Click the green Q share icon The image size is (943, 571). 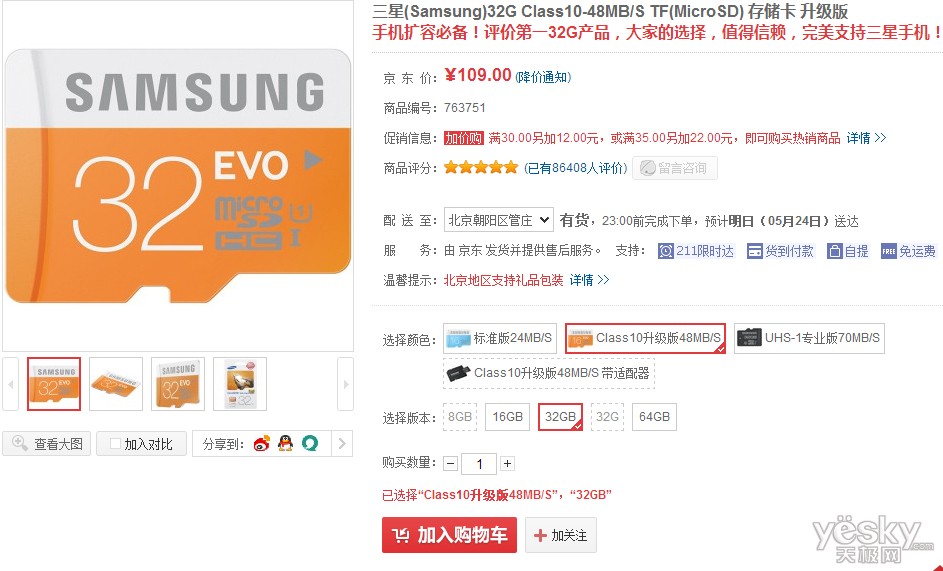(x=310, y=443)
